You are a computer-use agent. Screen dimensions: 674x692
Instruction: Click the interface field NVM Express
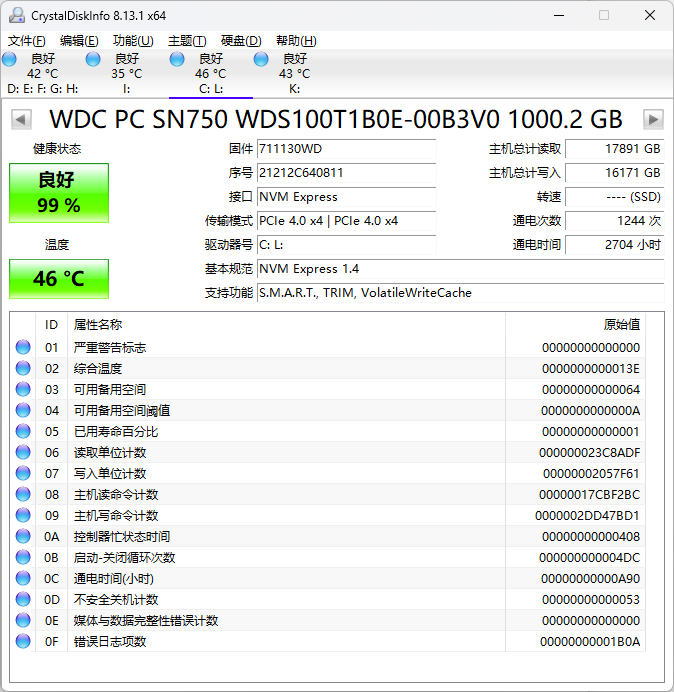[x=346, y=197]
